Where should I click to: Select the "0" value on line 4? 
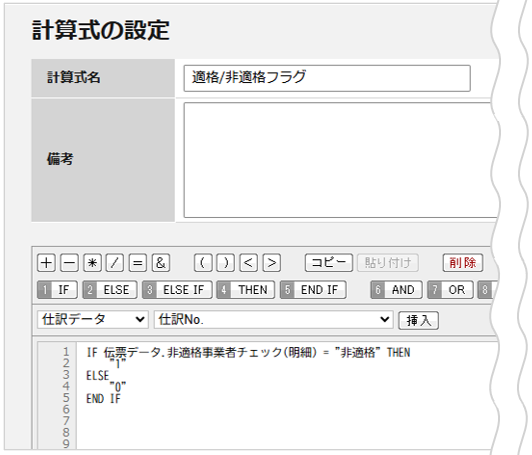pos(118,387)
